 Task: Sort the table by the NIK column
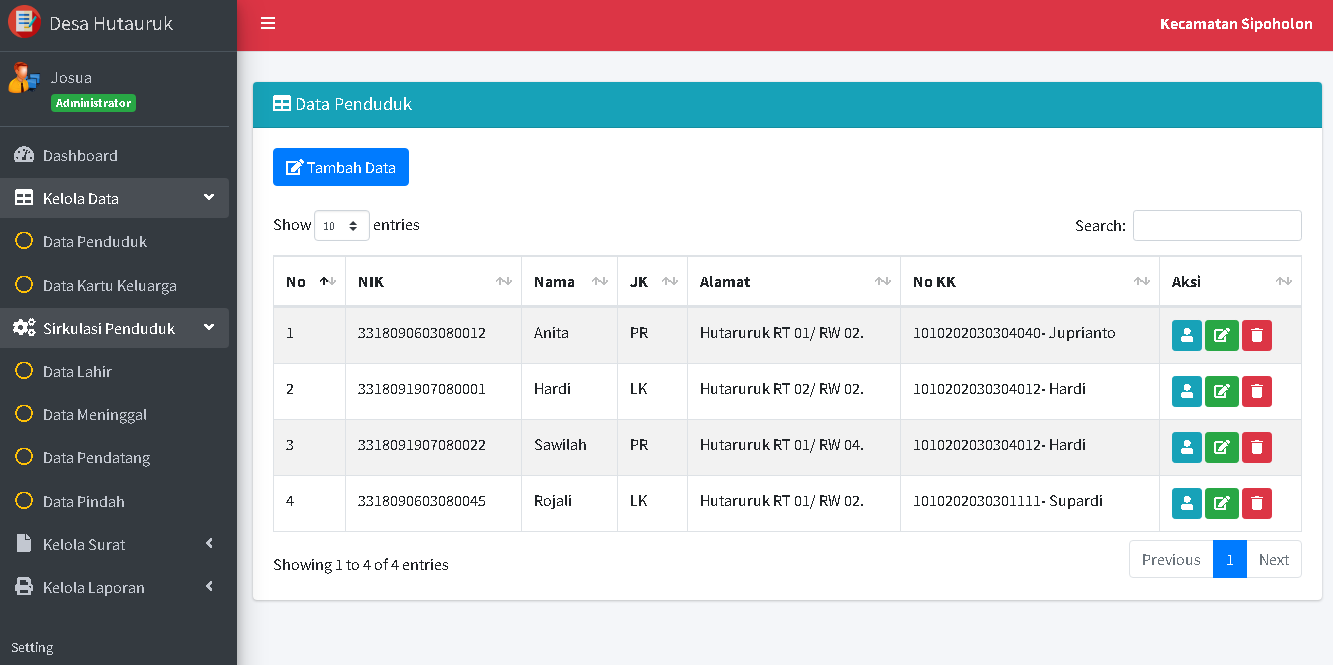tap(432, 282)
